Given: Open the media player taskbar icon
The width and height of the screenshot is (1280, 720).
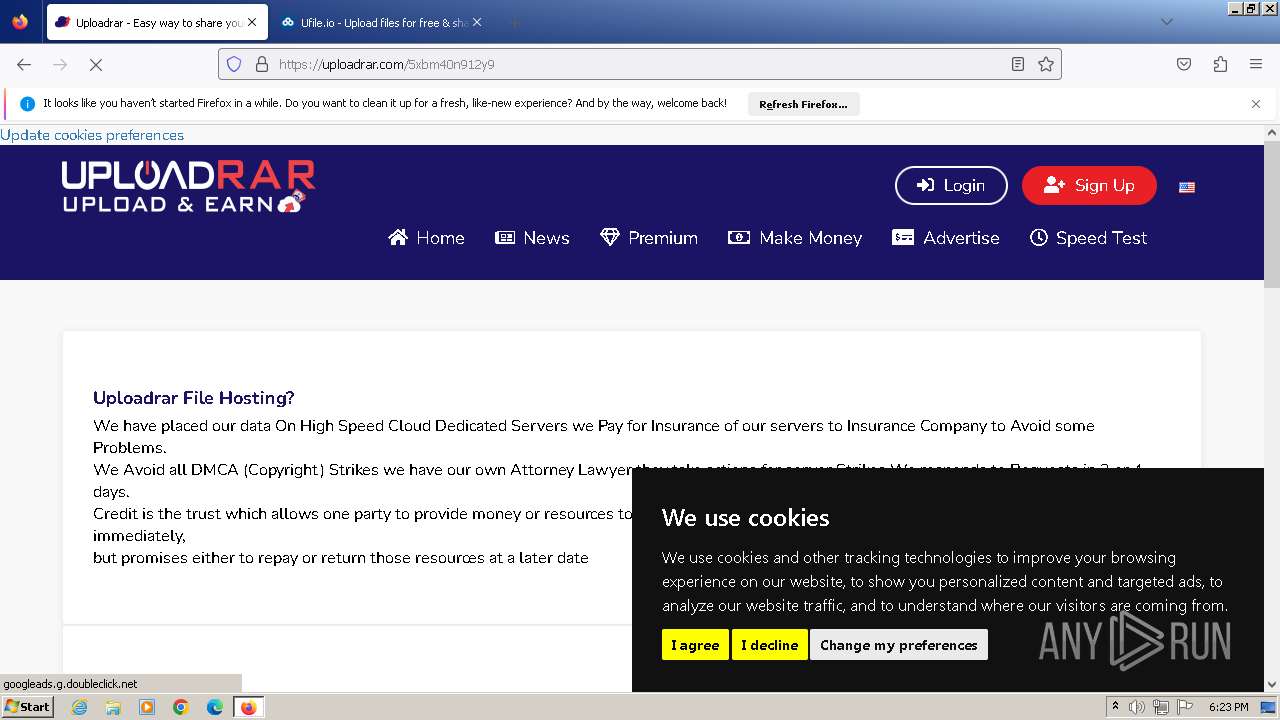Looking at the screenshot, I should (x=147, y=707).
